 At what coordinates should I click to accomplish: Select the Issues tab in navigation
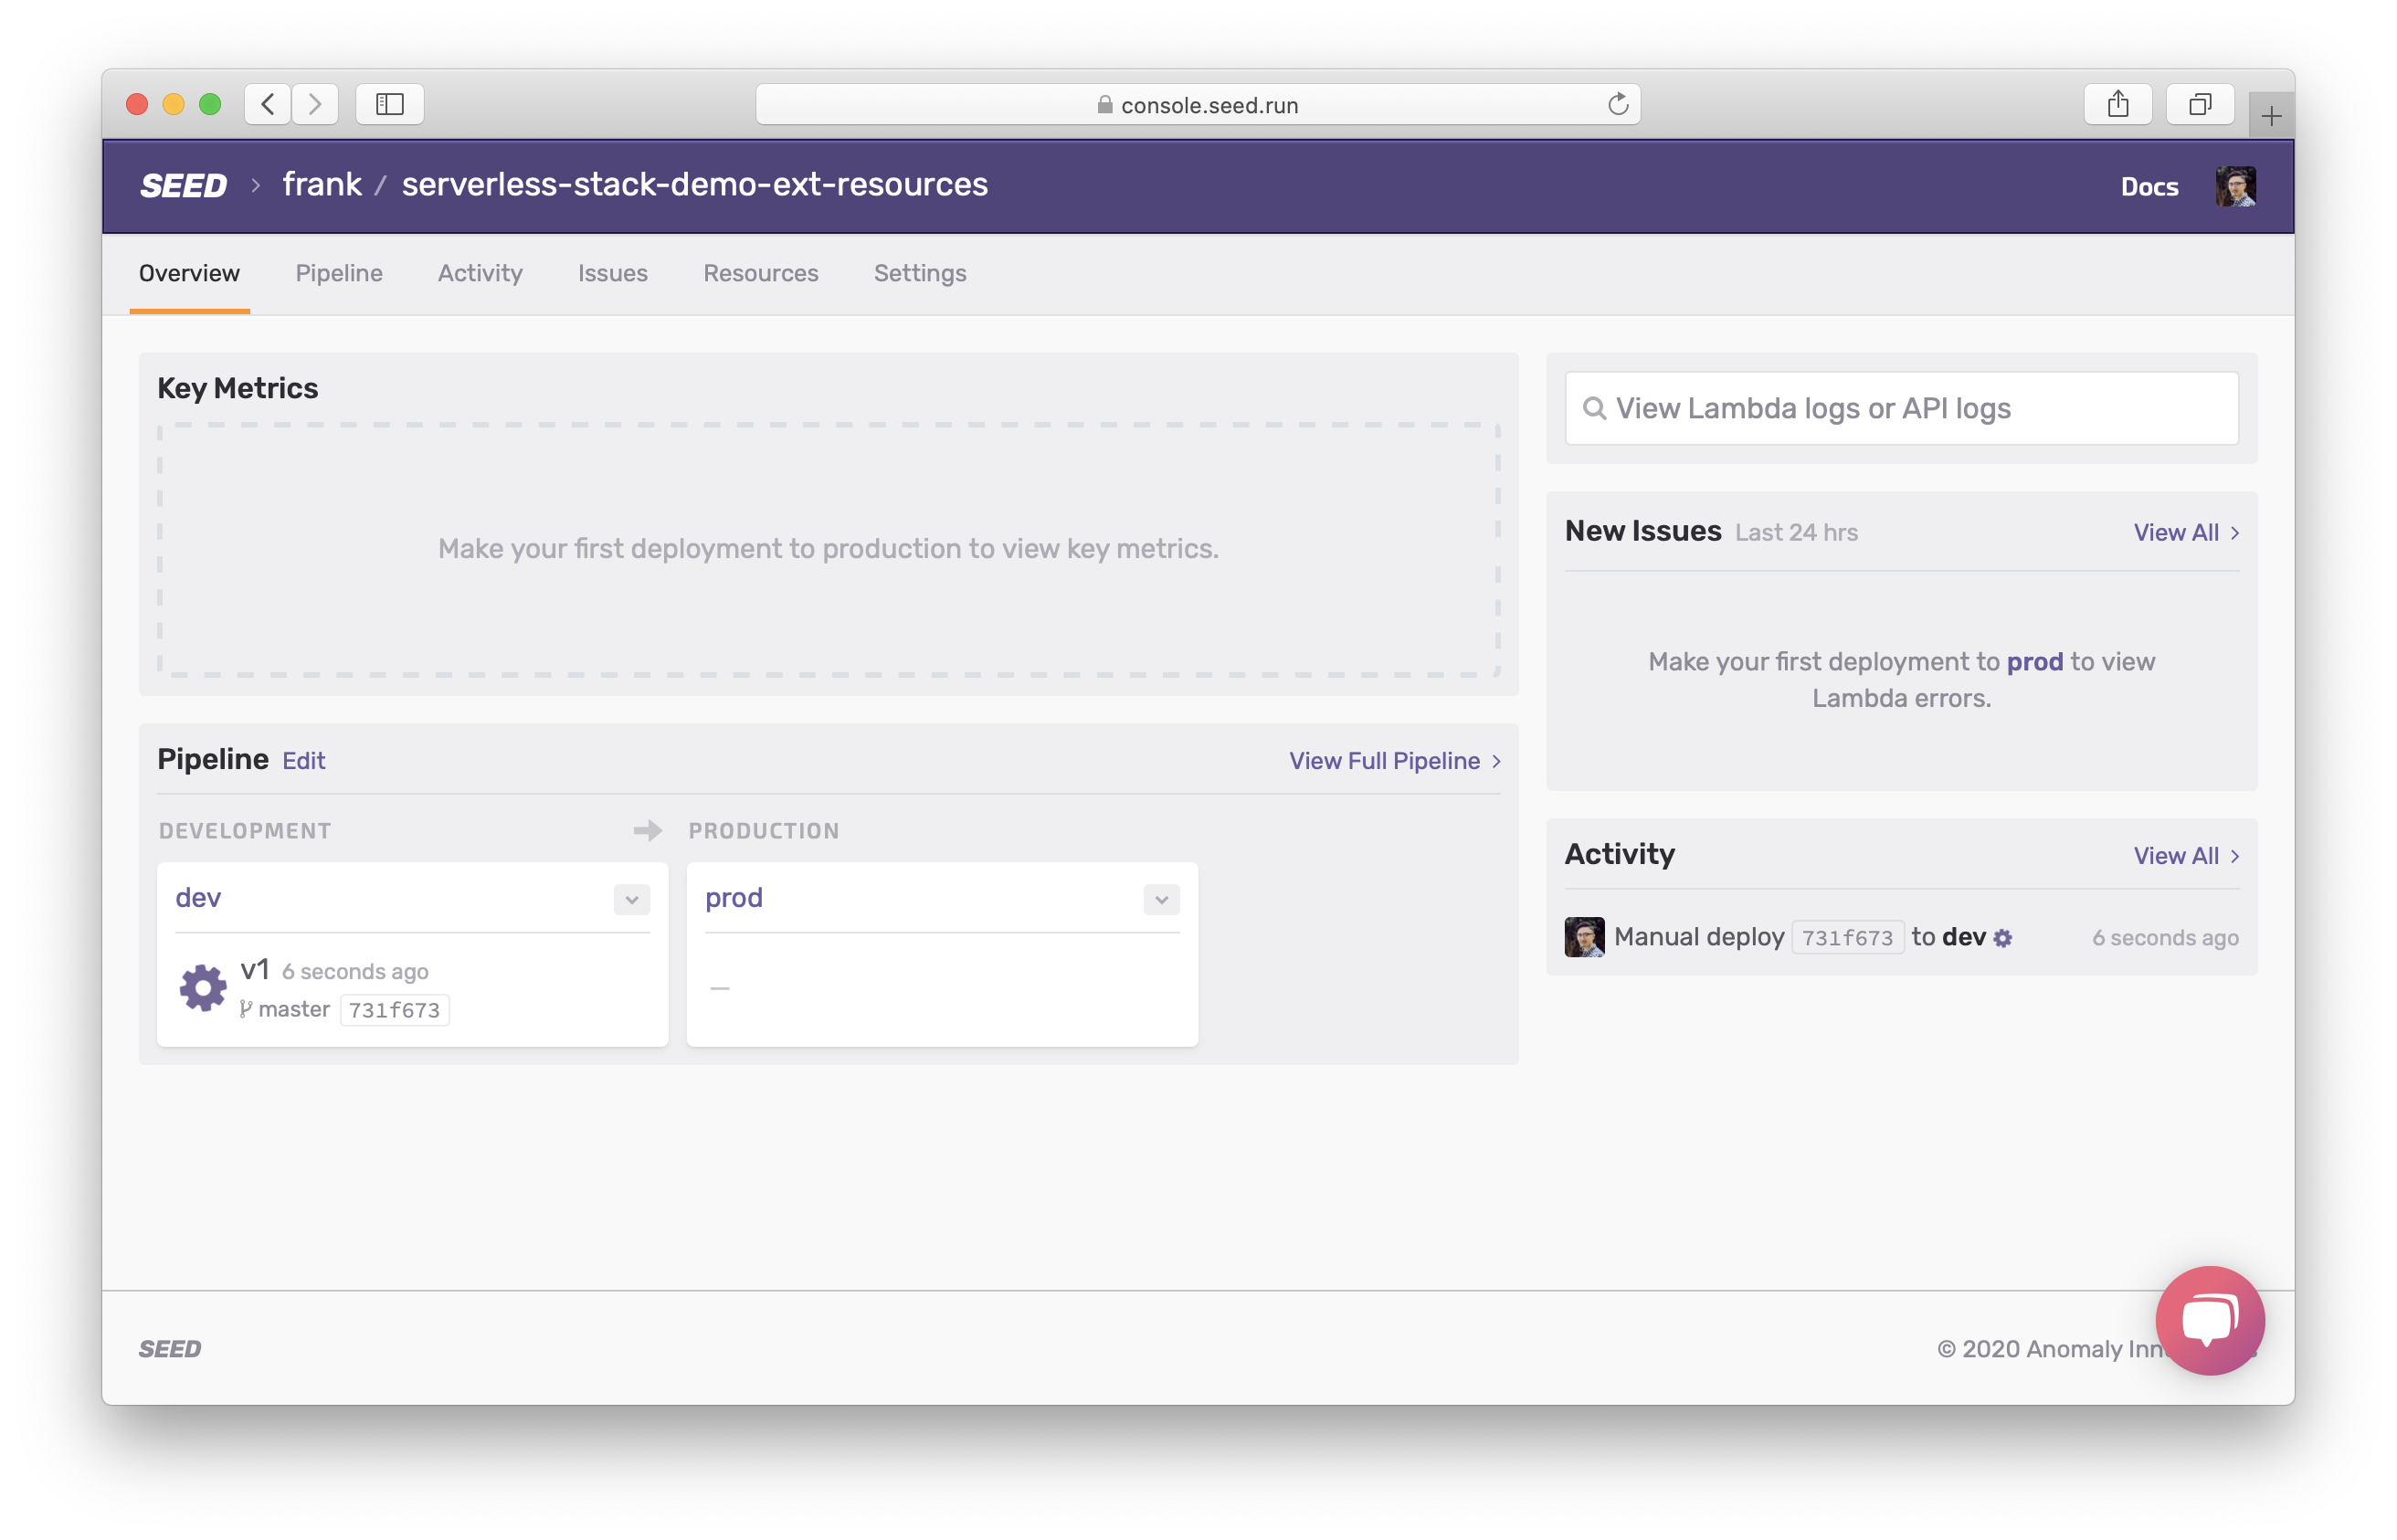click(611, 272)
